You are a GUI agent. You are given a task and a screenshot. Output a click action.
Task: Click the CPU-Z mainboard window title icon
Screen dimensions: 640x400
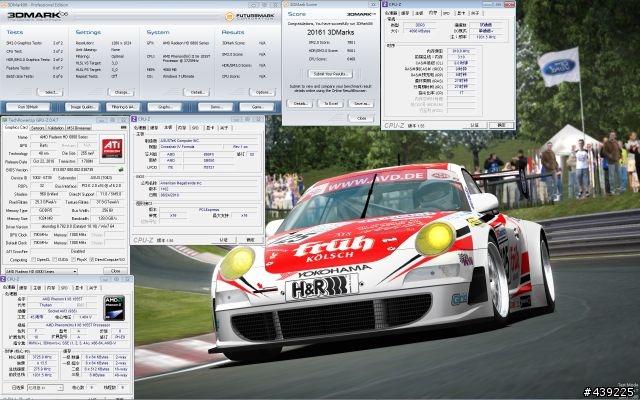134,119
